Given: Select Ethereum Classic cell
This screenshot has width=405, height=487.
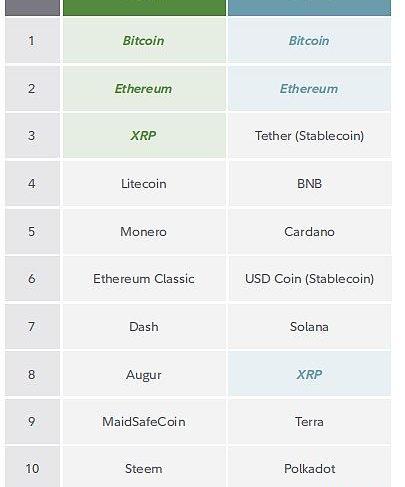Looking at the screenshot, I should pyautogui.click(x=144, y=279).
